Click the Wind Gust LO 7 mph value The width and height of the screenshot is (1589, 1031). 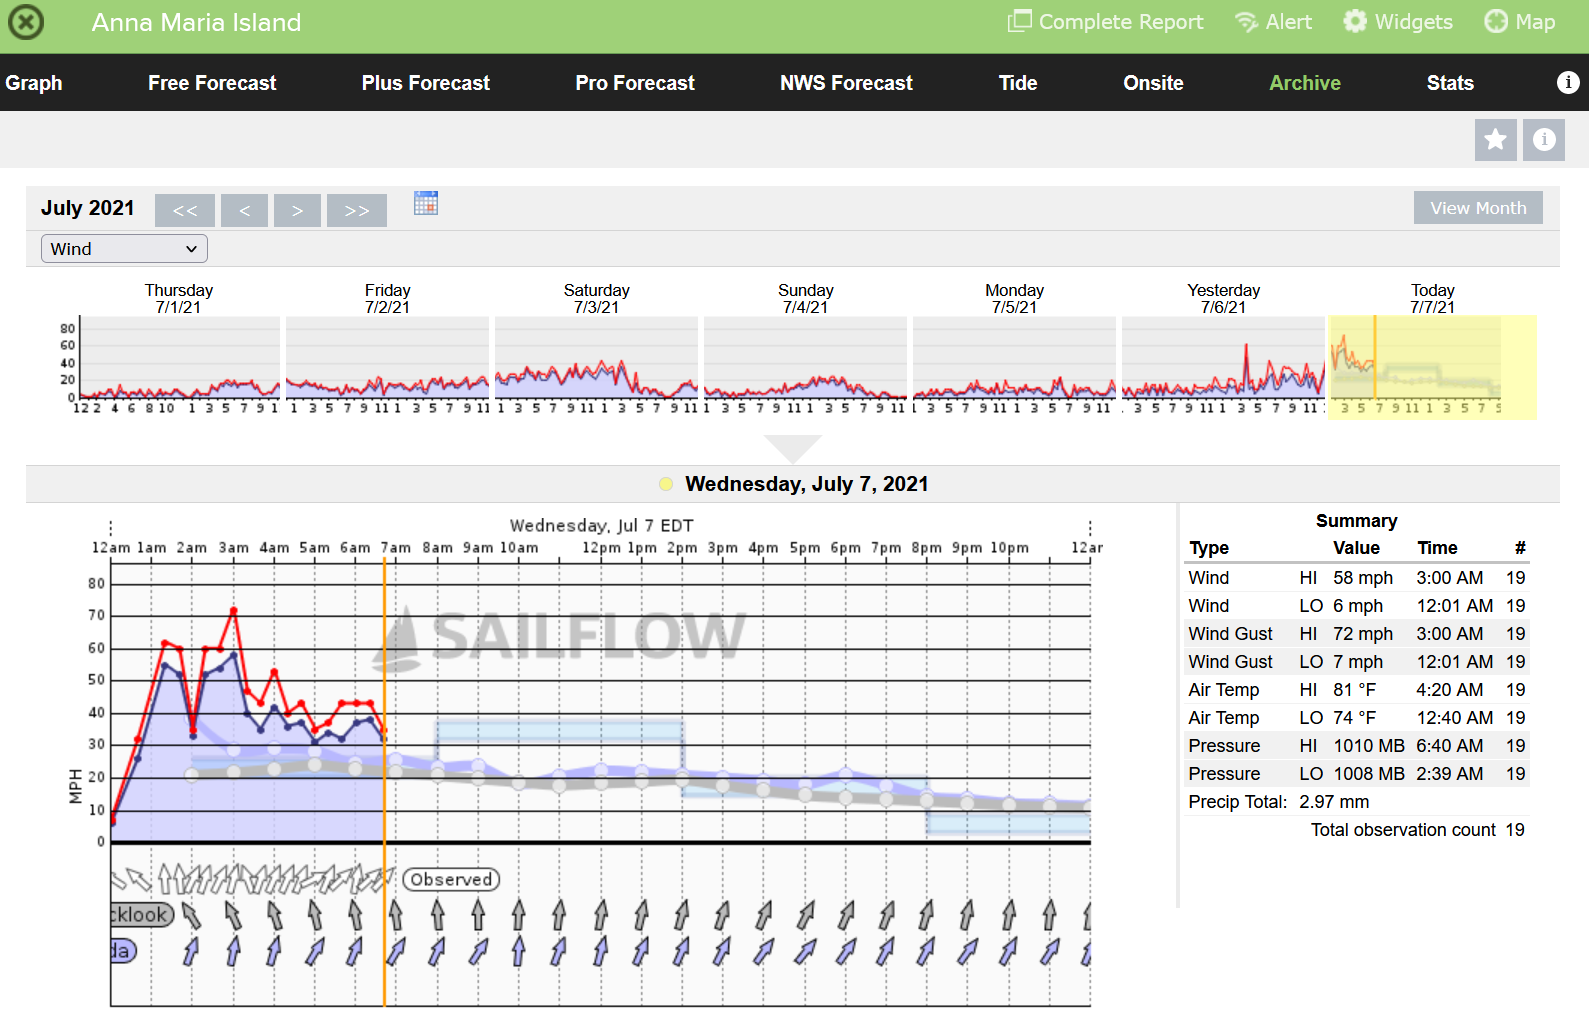click(x=1358, y=662)
